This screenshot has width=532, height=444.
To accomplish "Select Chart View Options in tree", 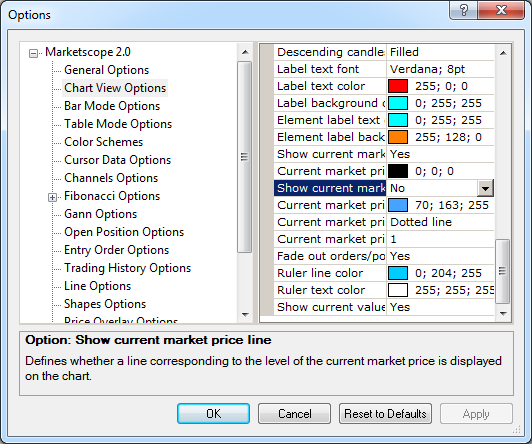I will click(115, 88).
